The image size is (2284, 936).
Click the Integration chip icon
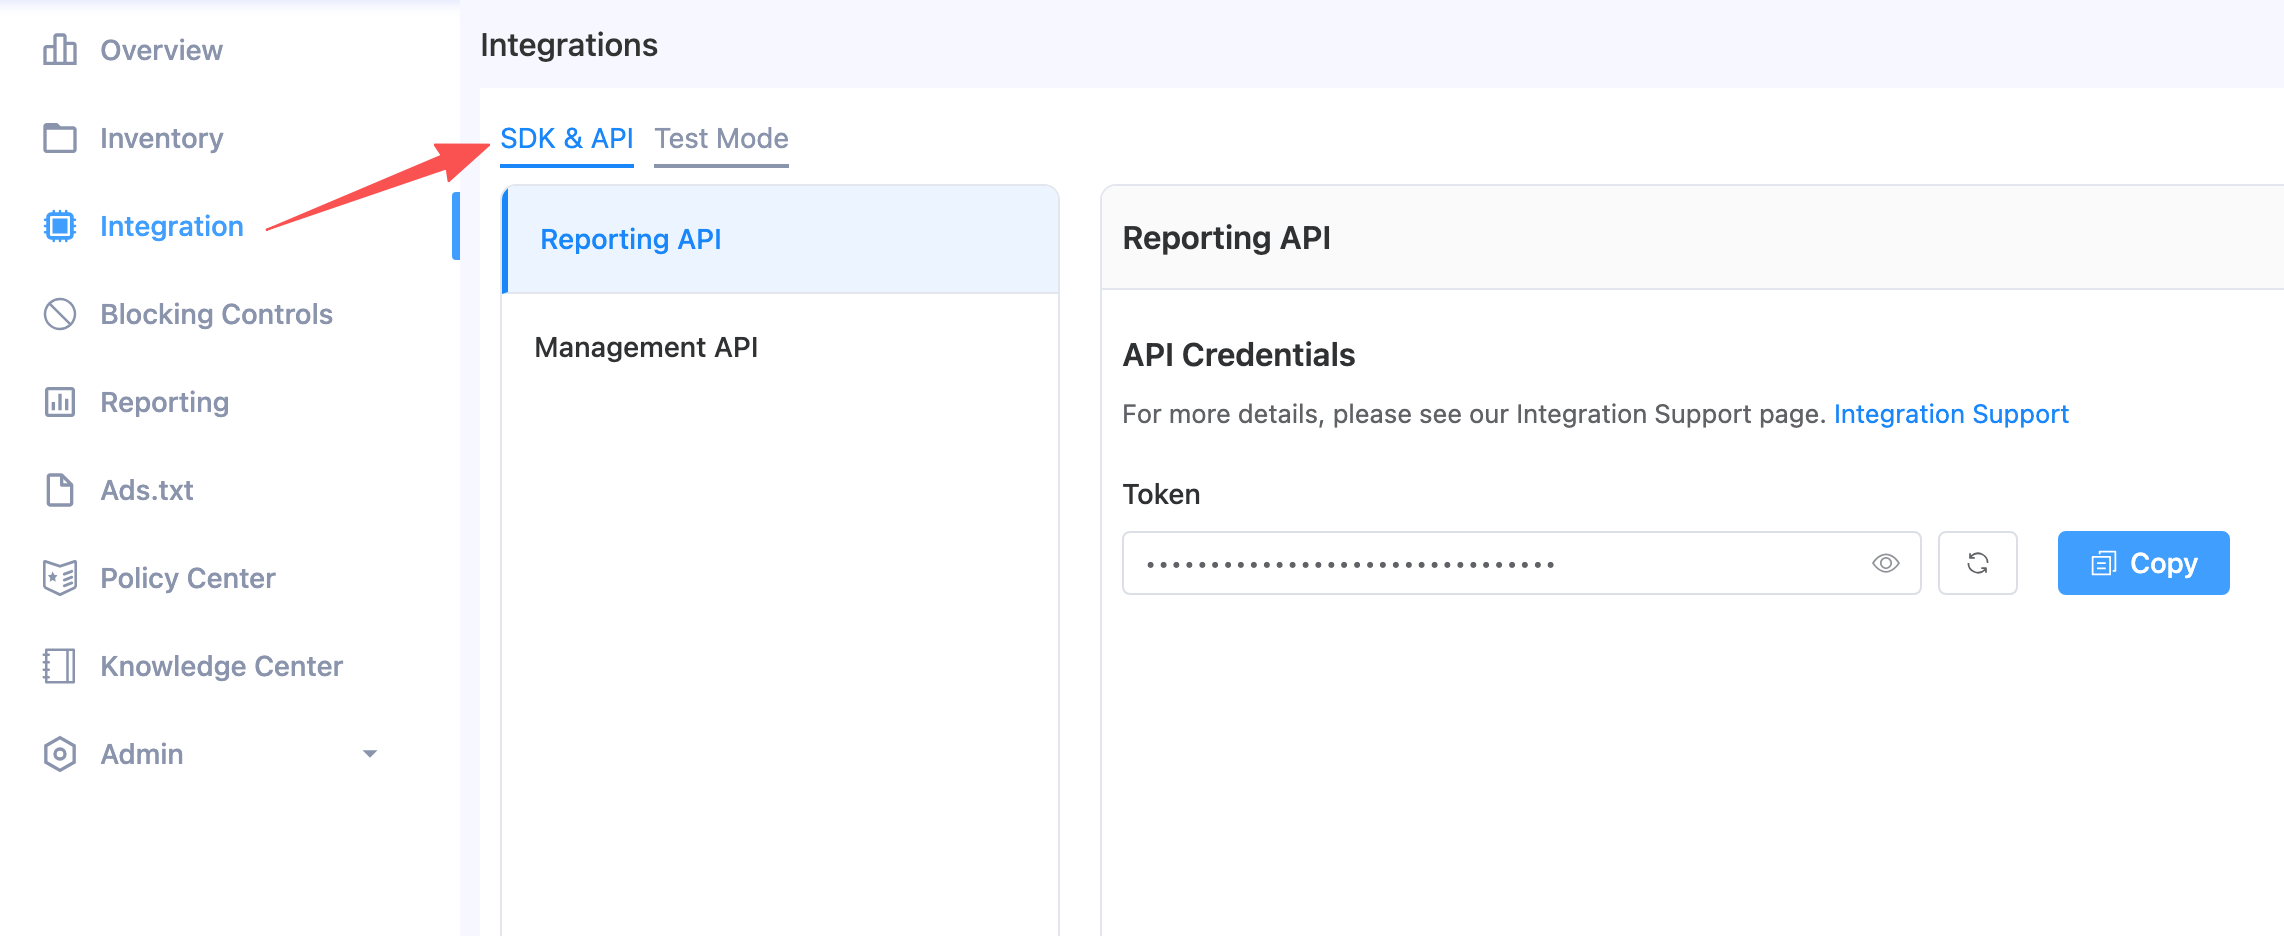(x=59, y=225)
